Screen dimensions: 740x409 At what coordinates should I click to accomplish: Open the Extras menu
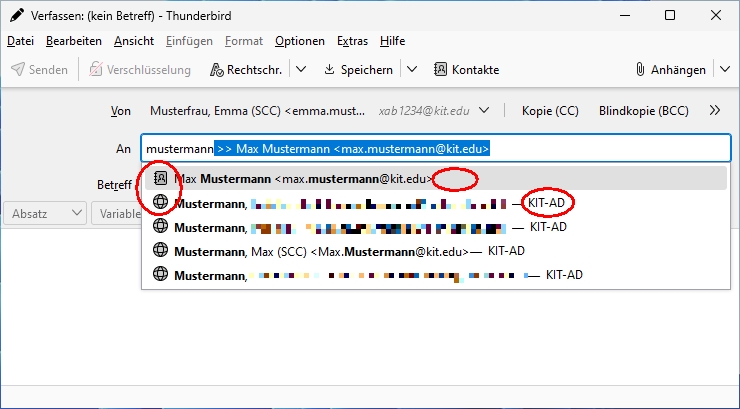[x=352, y=41]
